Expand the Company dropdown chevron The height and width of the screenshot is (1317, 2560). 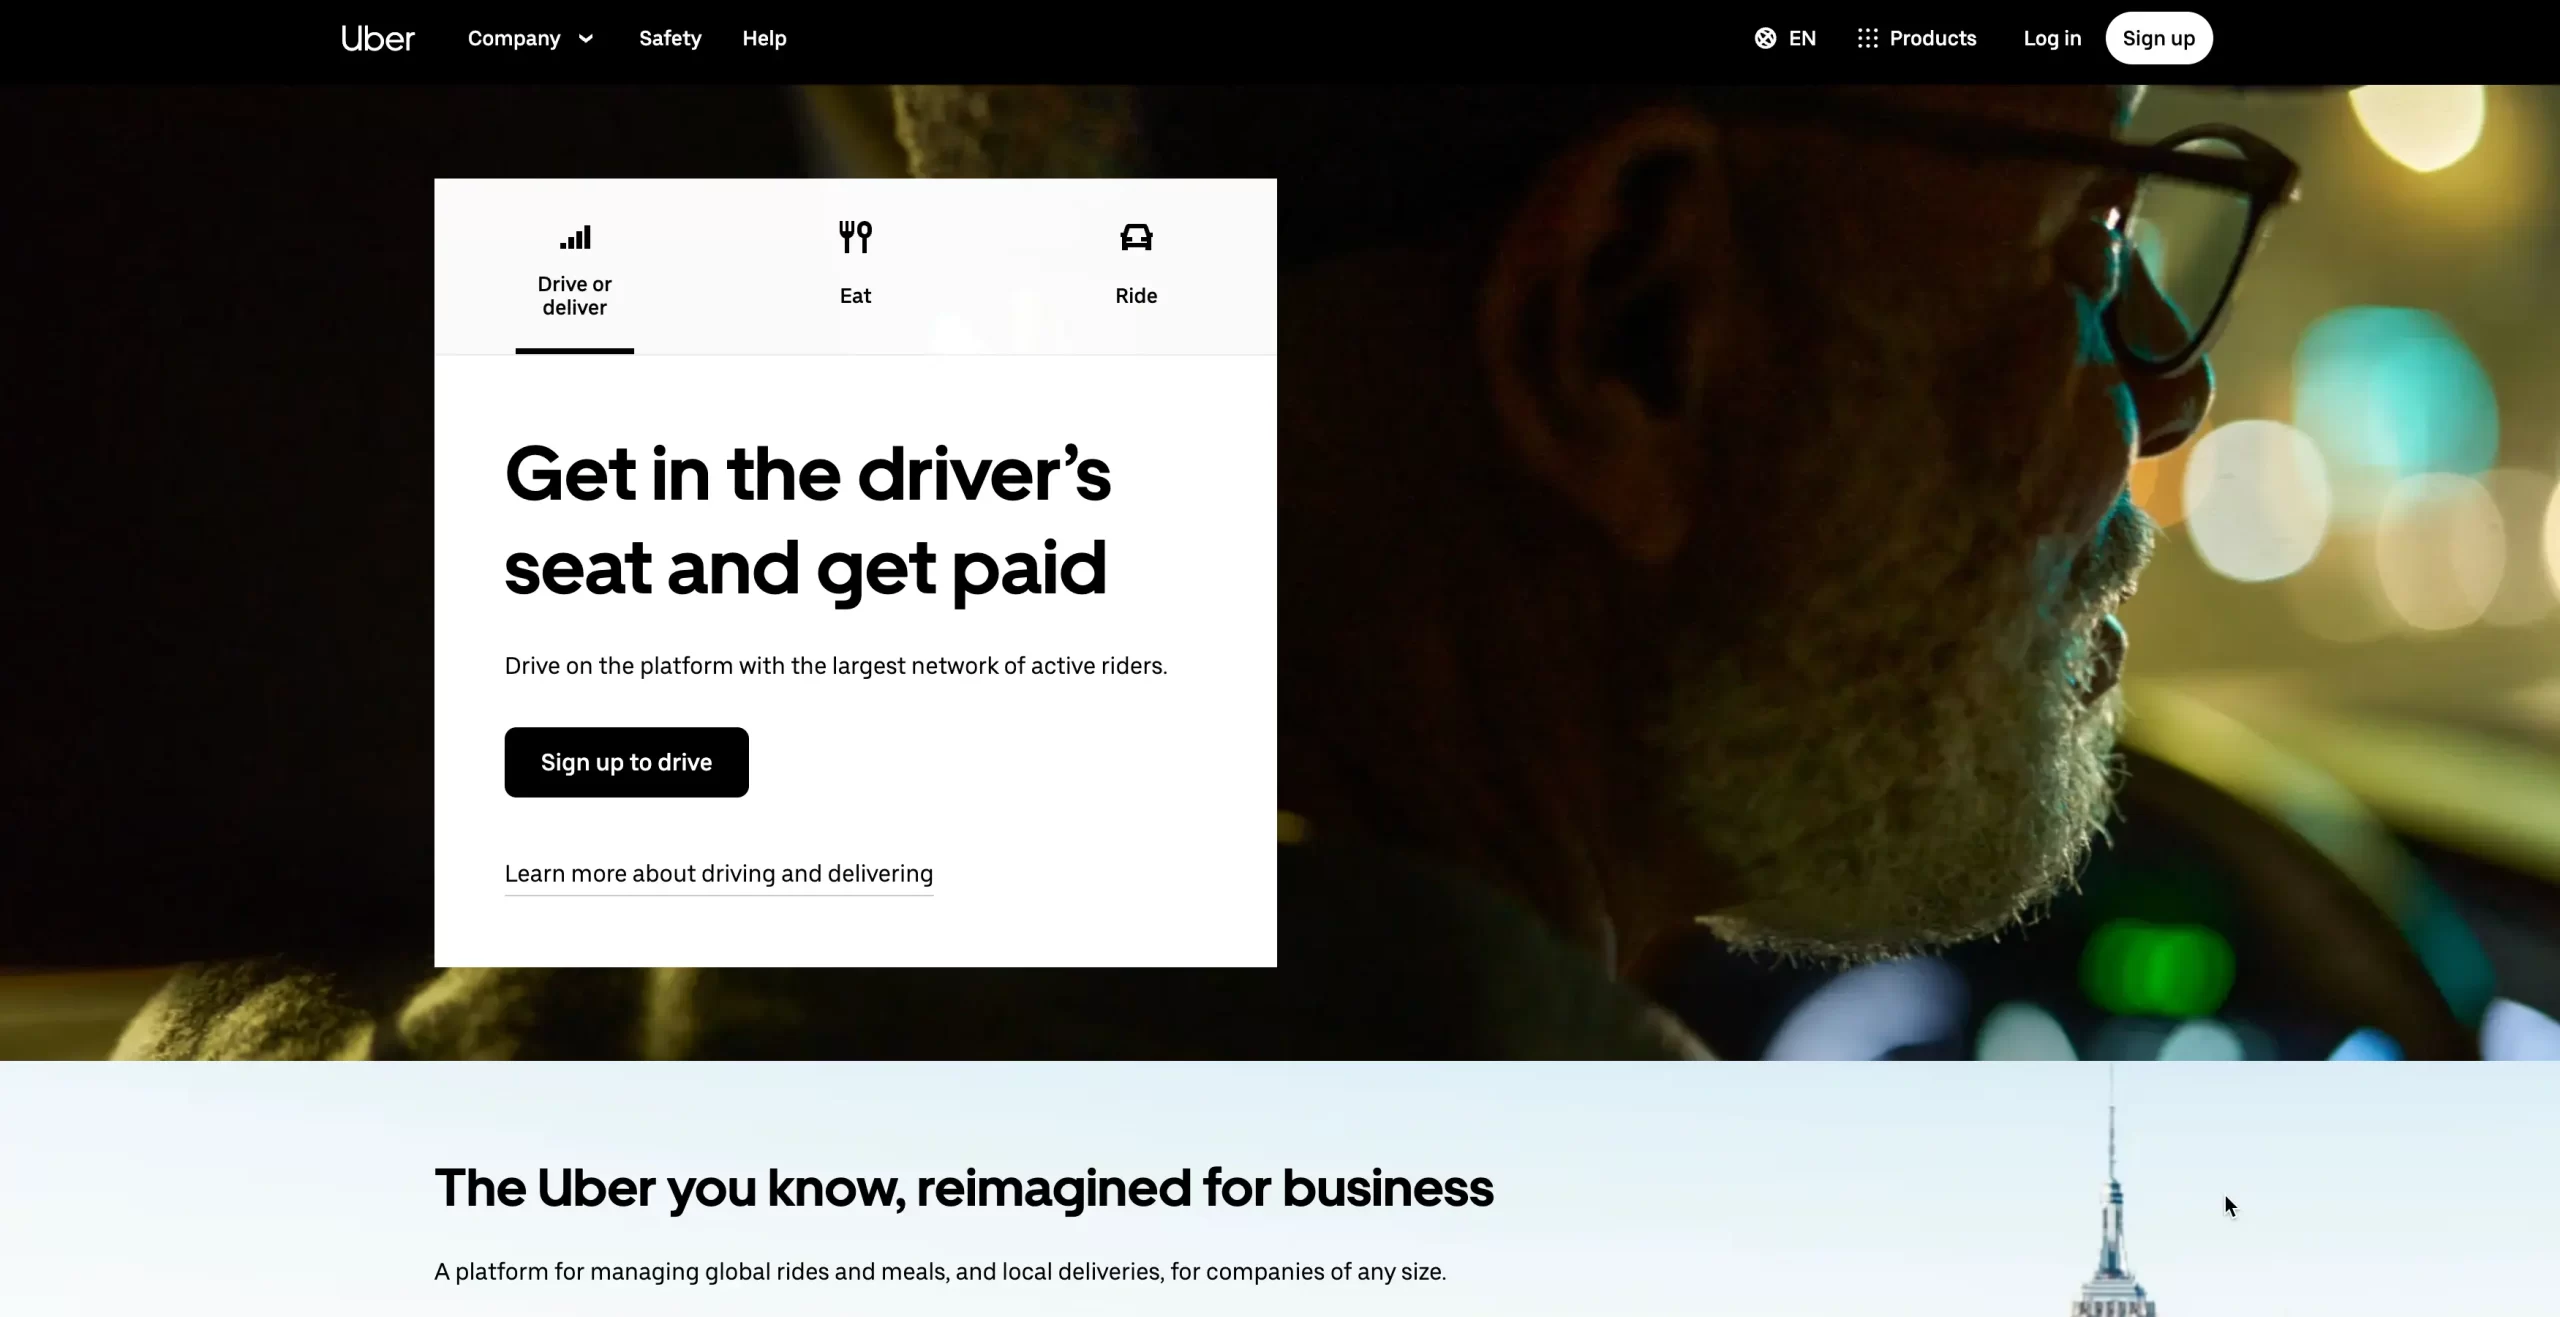coord(586,38)
